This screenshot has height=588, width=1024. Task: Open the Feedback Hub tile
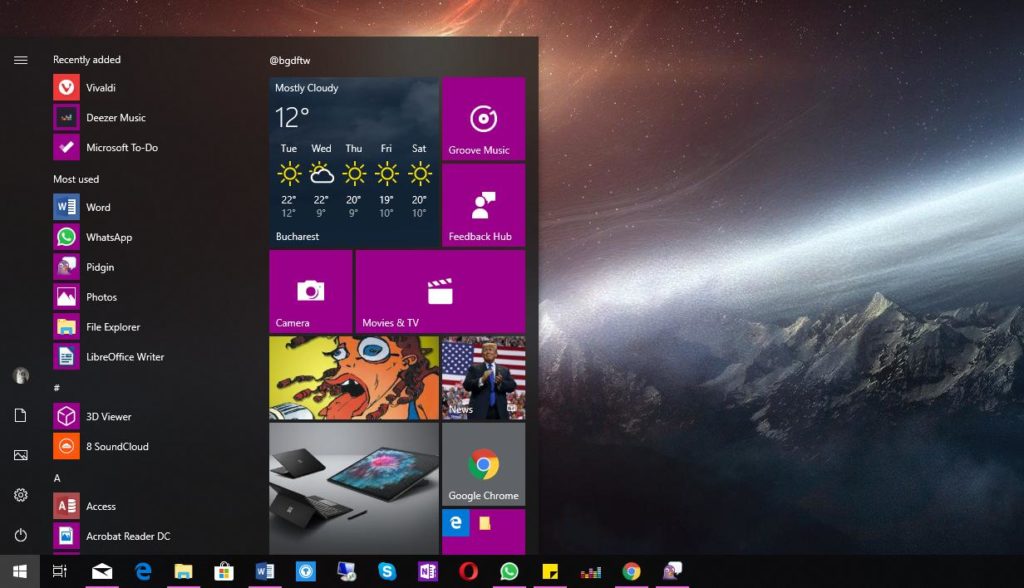point(483,205)
